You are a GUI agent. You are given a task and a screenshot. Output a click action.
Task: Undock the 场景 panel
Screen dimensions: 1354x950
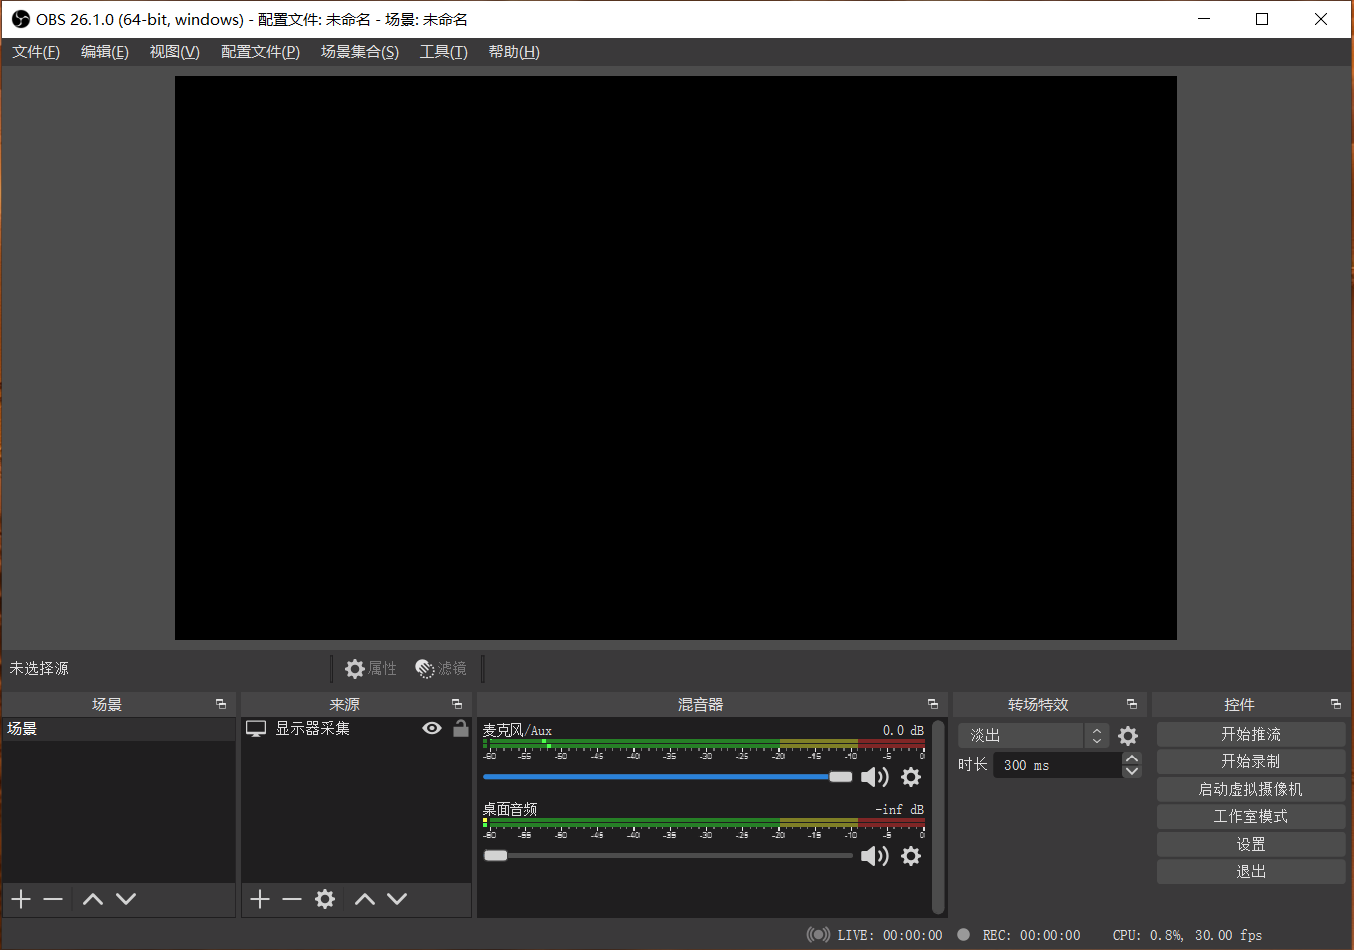[221, 704]
